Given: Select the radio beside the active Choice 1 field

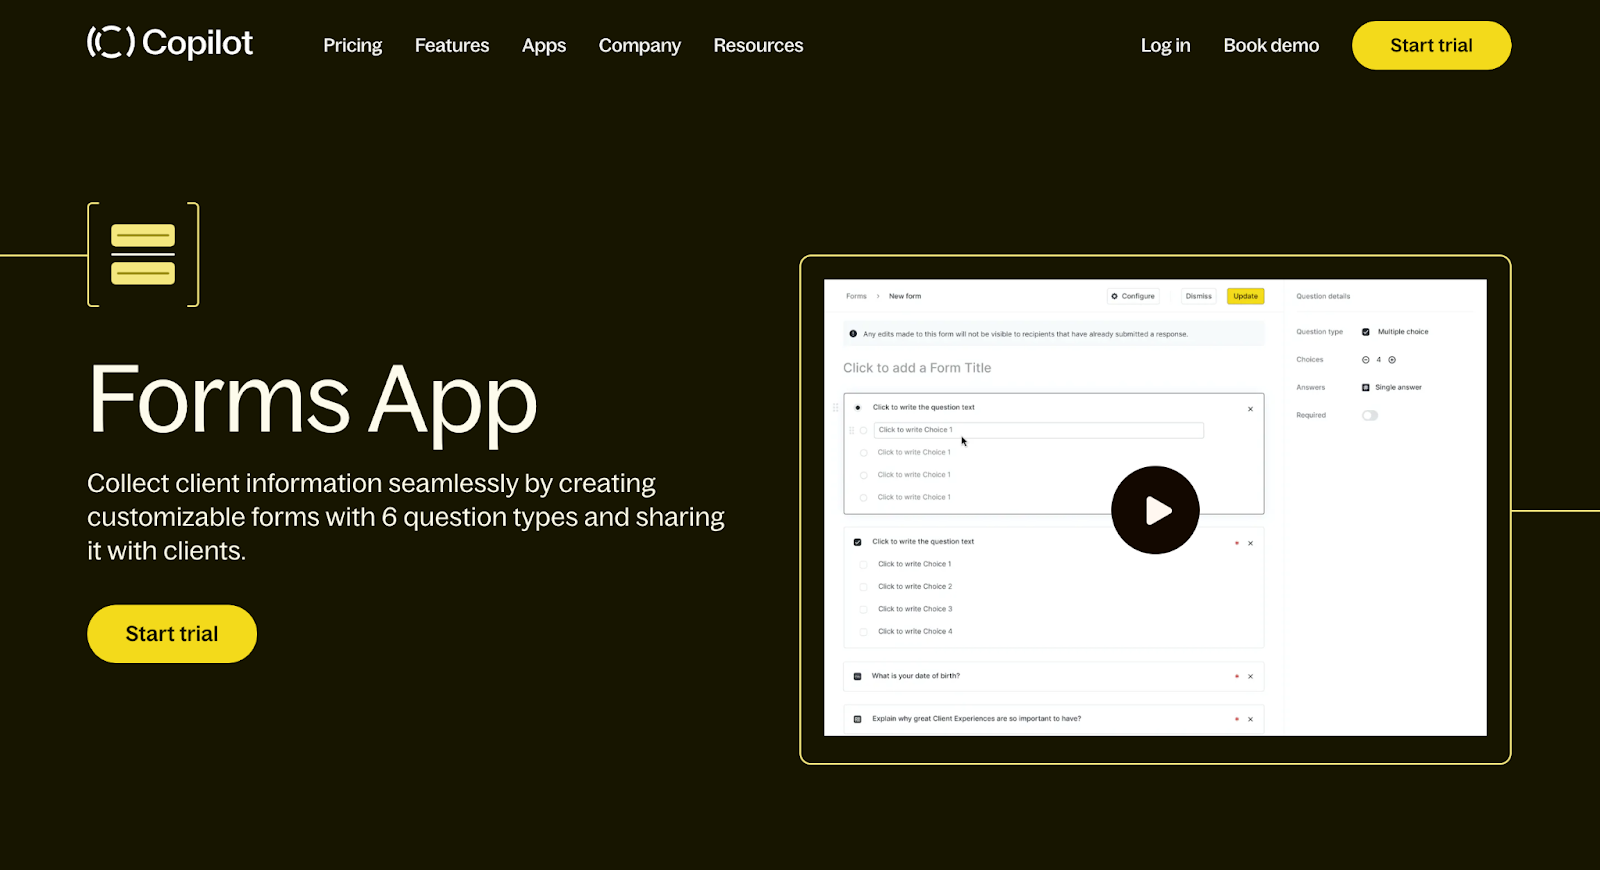Looking at the screenshot, I should click(x=863, y=430).
